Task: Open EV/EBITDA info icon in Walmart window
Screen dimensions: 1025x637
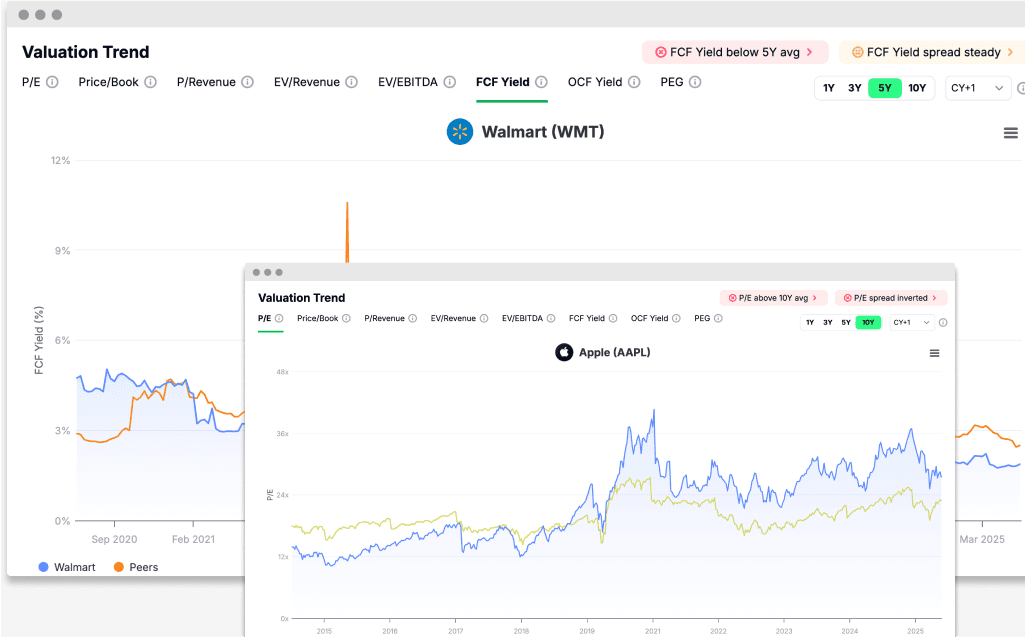Action: click(450, 82)
